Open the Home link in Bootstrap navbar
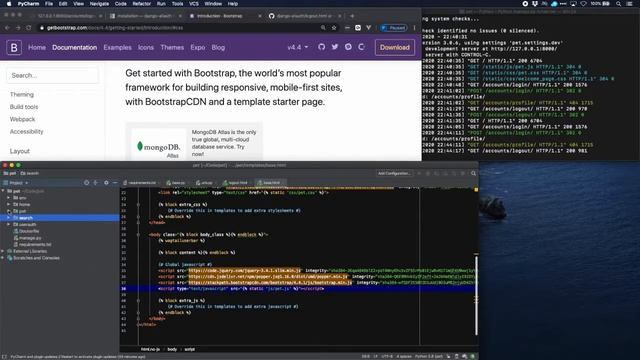 pyautogui.click(x=37, y=47)
